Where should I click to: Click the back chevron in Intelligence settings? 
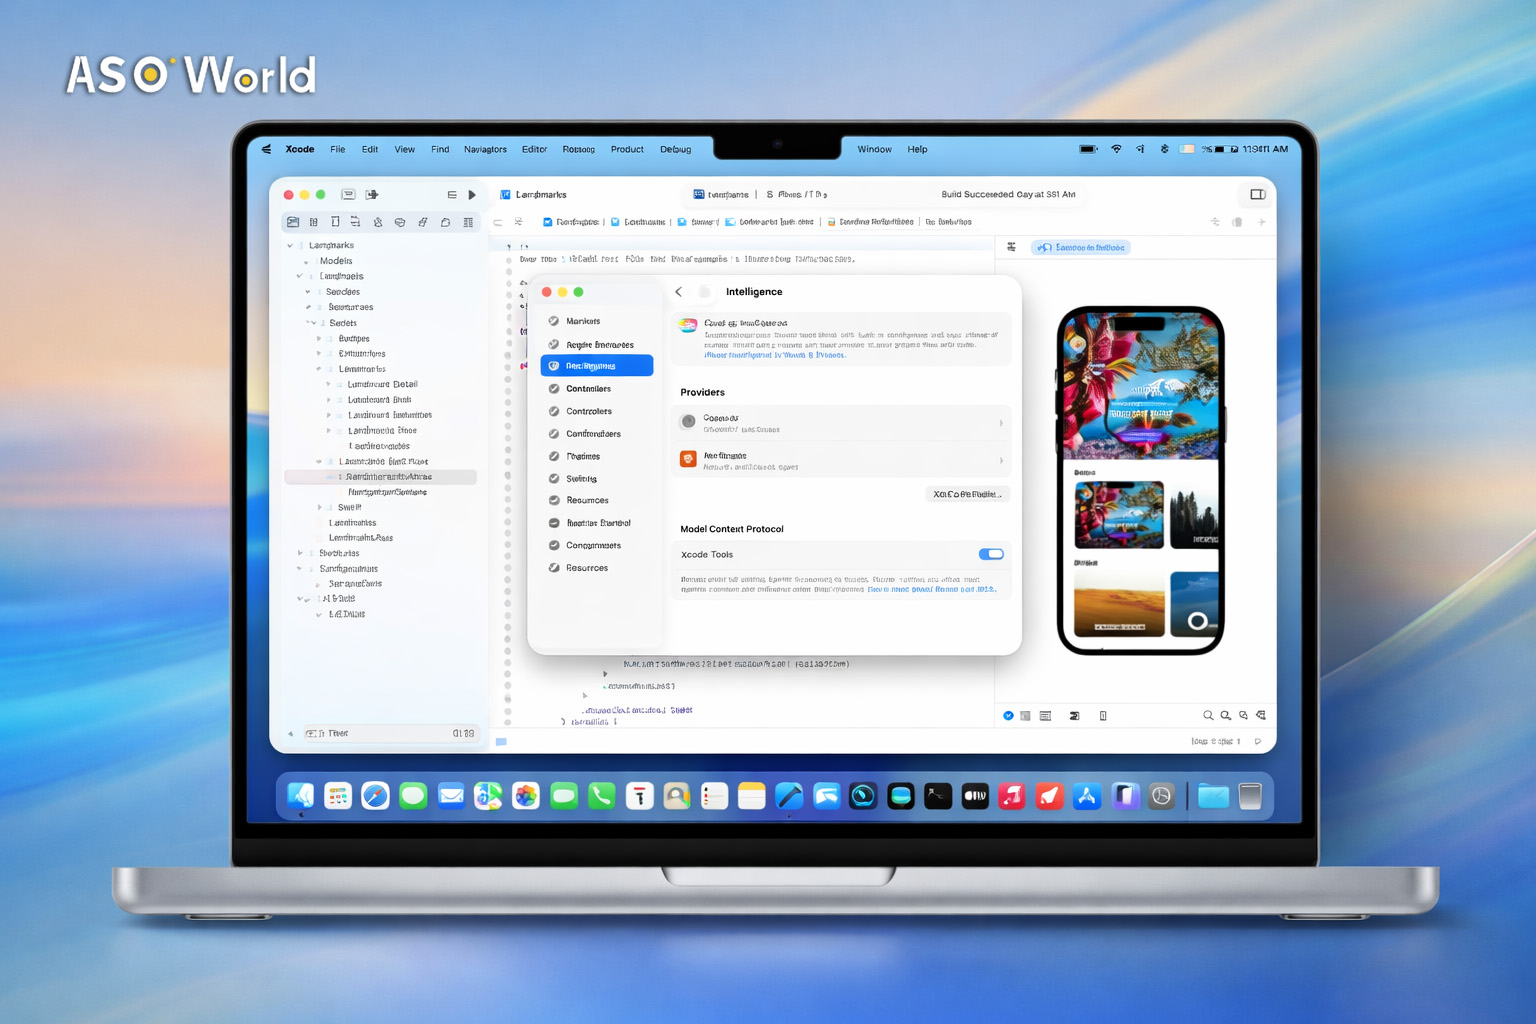(x=679, y=291)
